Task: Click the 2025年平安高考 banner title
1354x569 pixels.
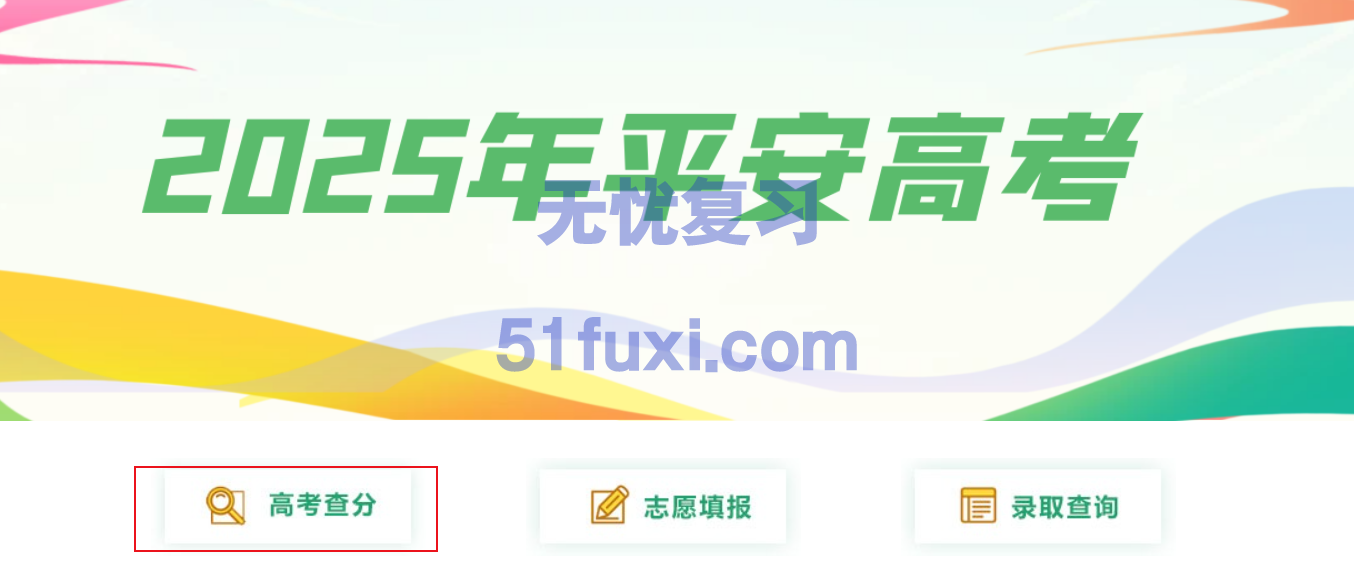Action: [640, 167]
